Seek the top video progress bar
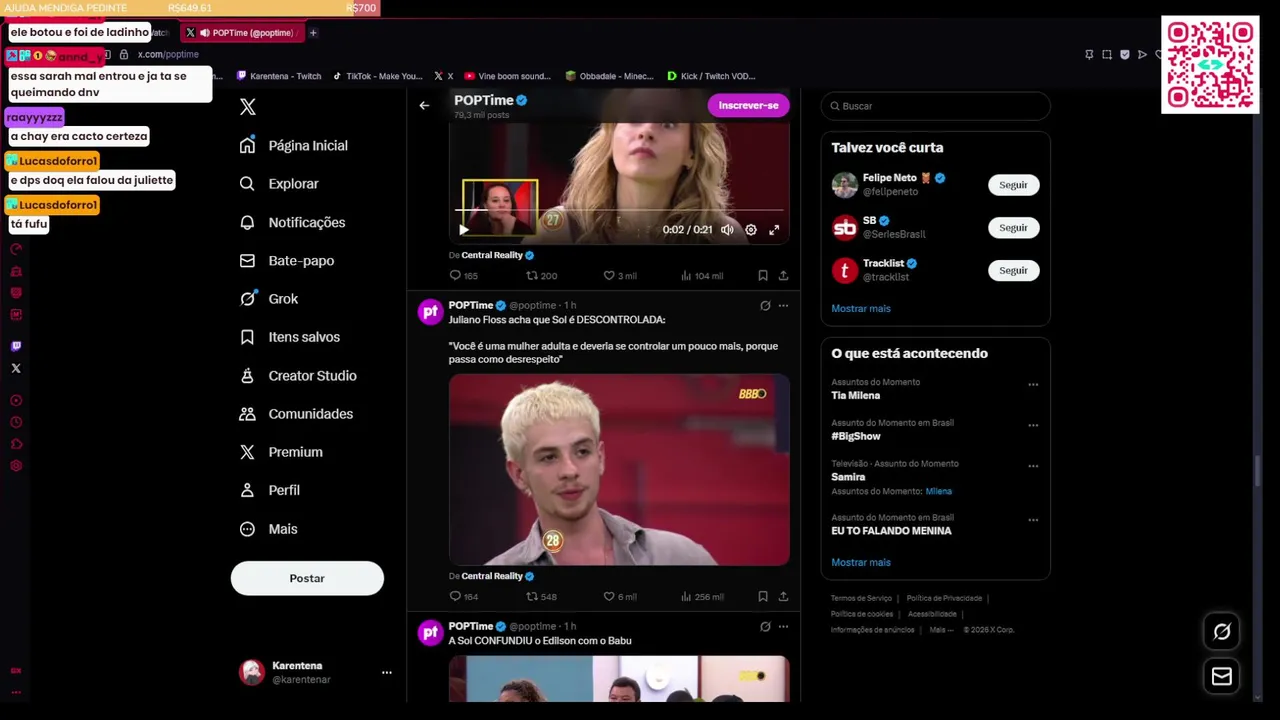Screen dimensions: 1280x720 (618, 211)
